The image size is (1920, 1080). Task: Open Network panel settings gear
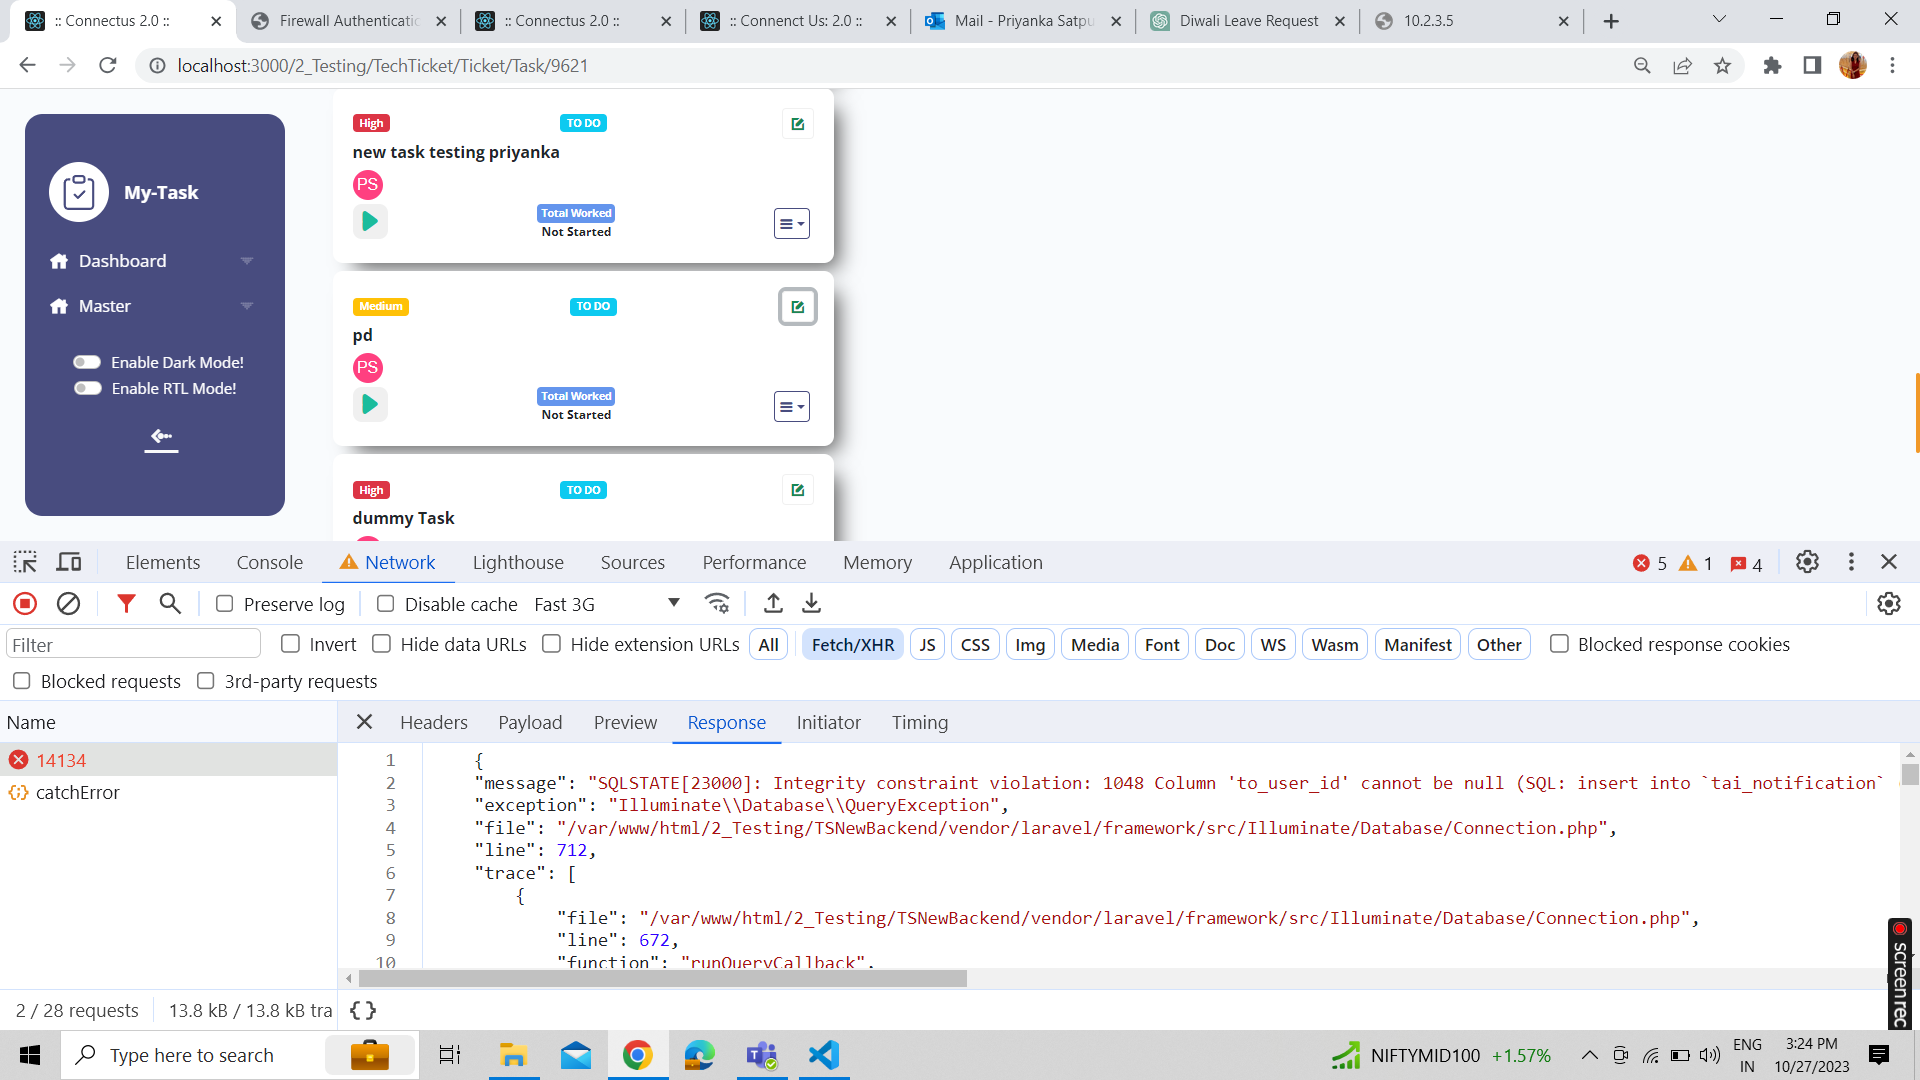[x=1889, y=603]
